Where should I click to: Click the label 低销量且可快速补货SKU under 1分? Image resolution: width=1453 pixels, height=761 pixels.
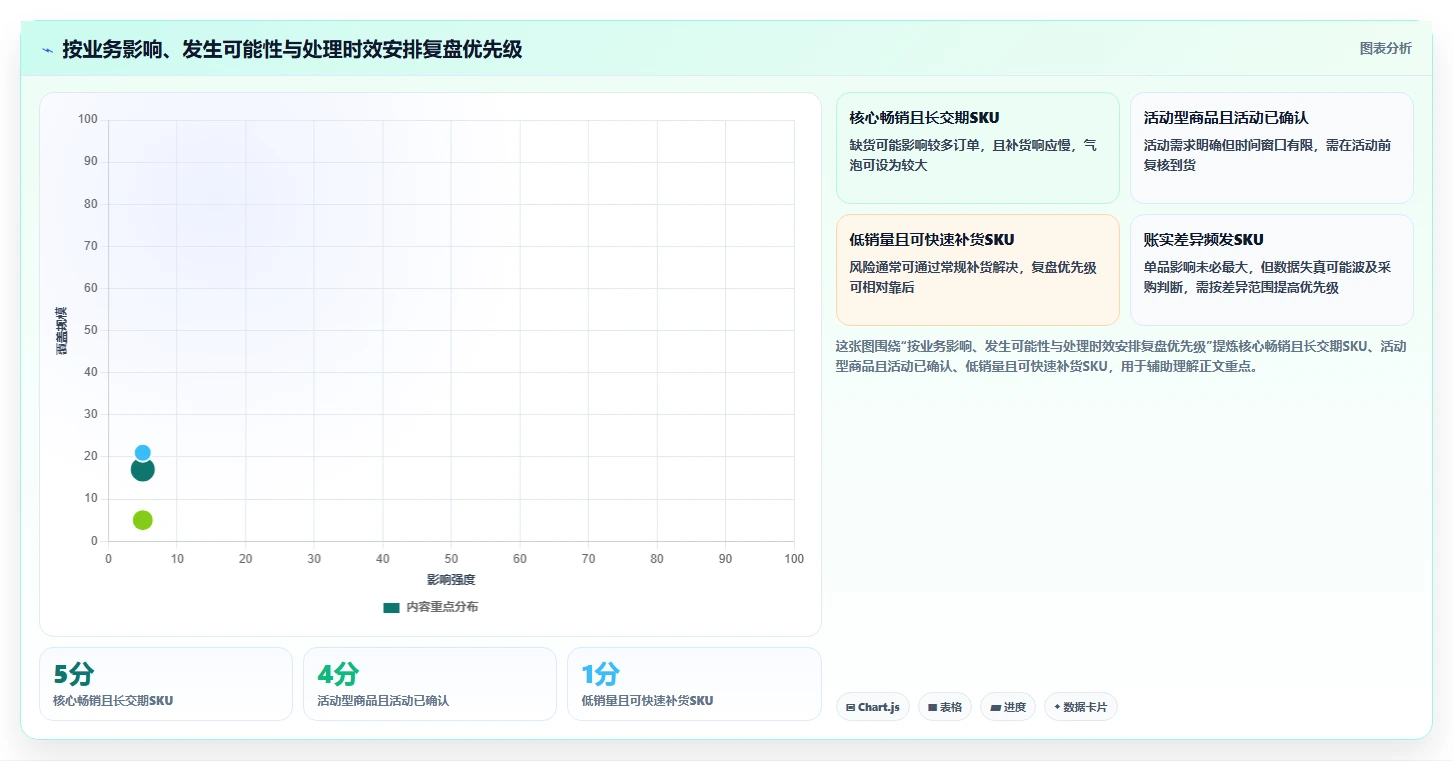[647, 701]
